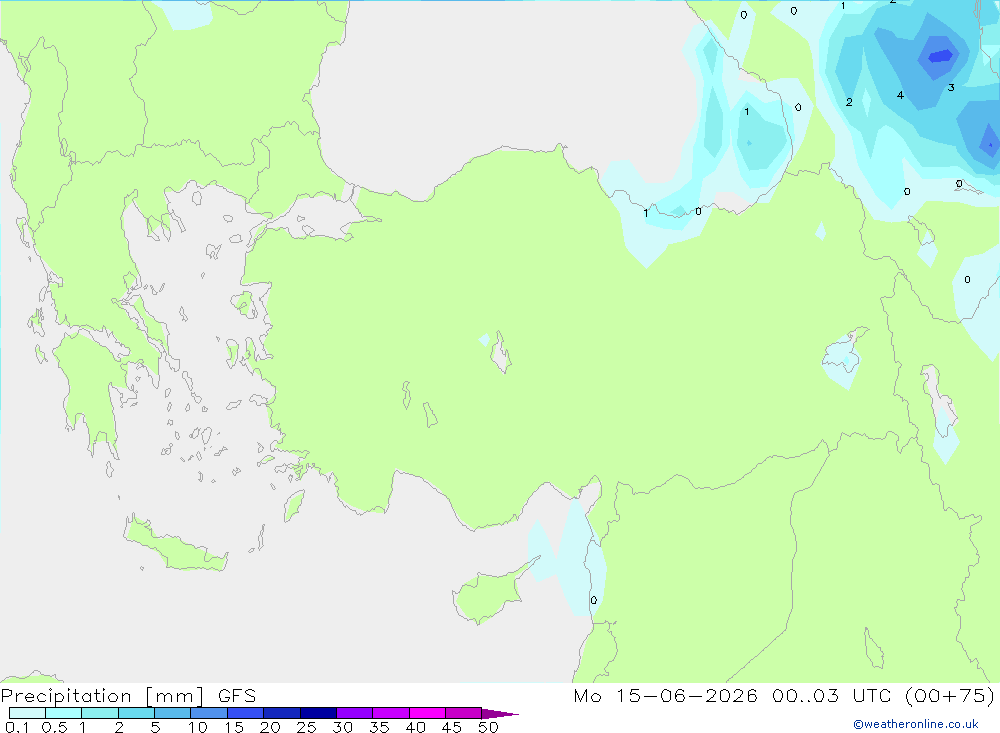Select the 5–10 mm legend color swatch
Screen dimensions: 1000x733
pyautogui.click(x=173, y=713)
